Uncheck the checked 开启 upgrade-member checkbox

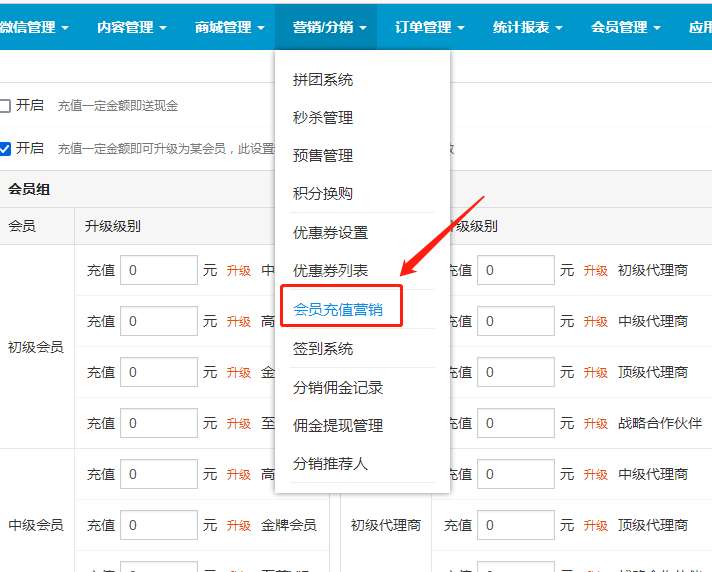(5, 149)
